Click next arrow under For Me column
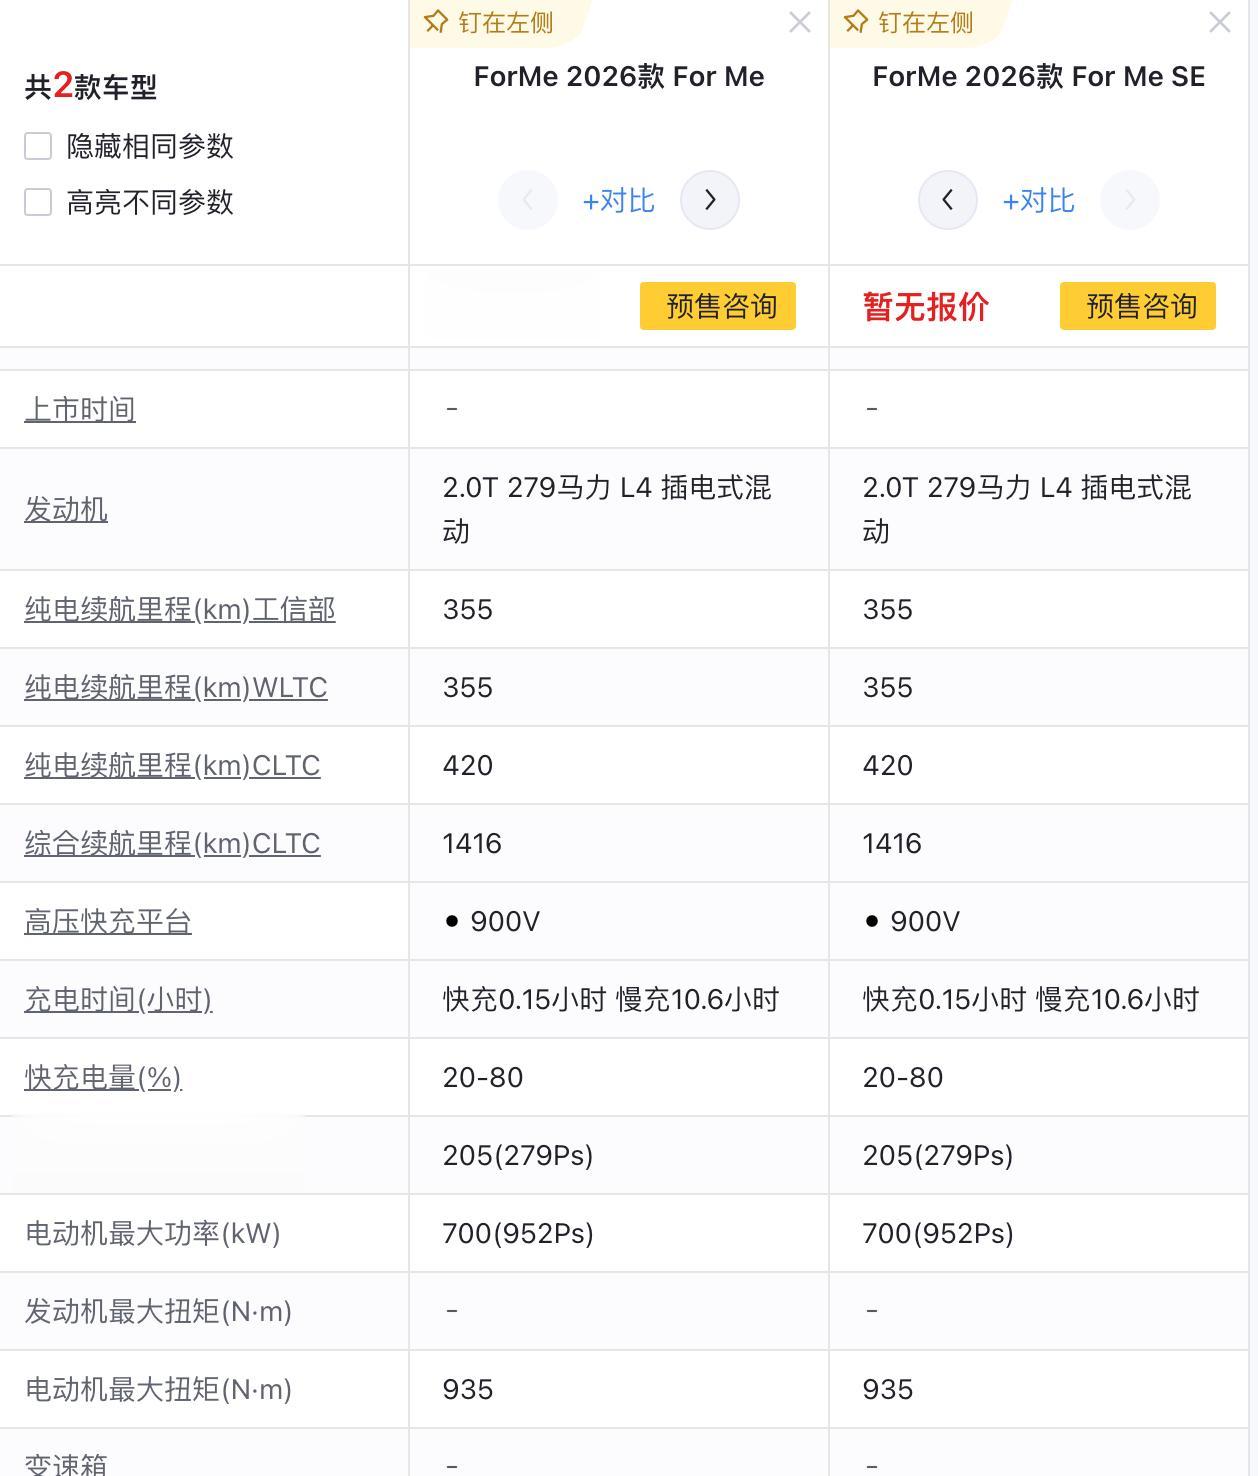The image size is (1258, 1476). click(x=710, y=200)
